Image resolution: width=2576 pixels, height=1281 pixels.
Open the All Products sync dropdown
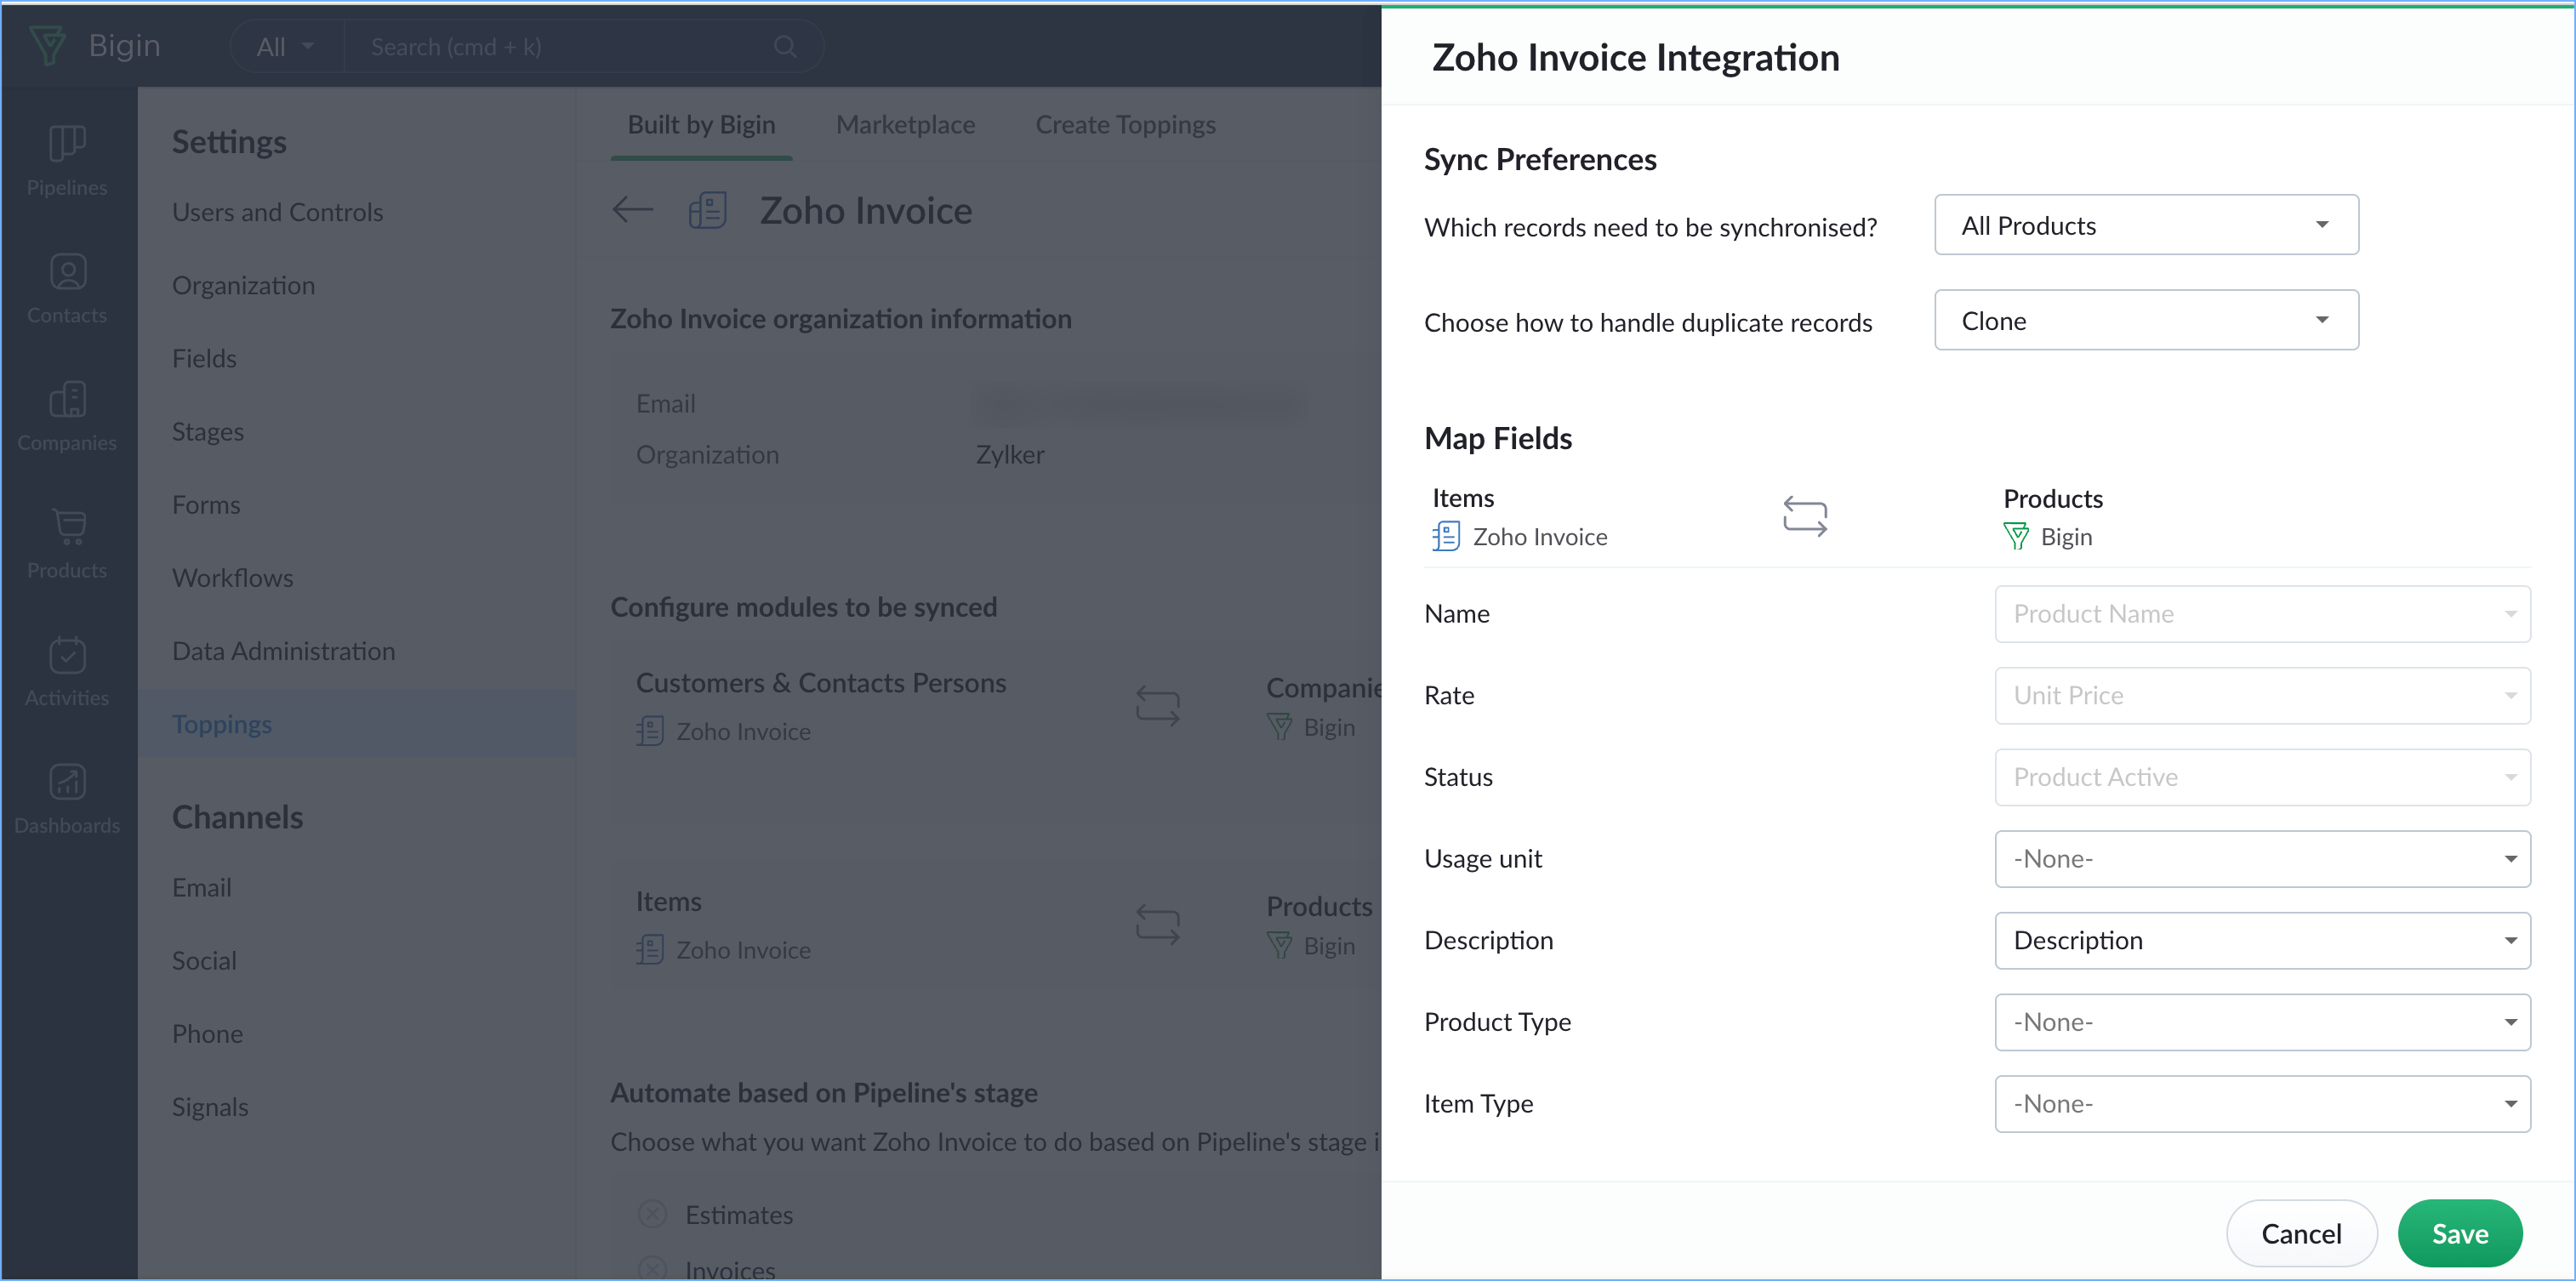(x=2146, y=225)
